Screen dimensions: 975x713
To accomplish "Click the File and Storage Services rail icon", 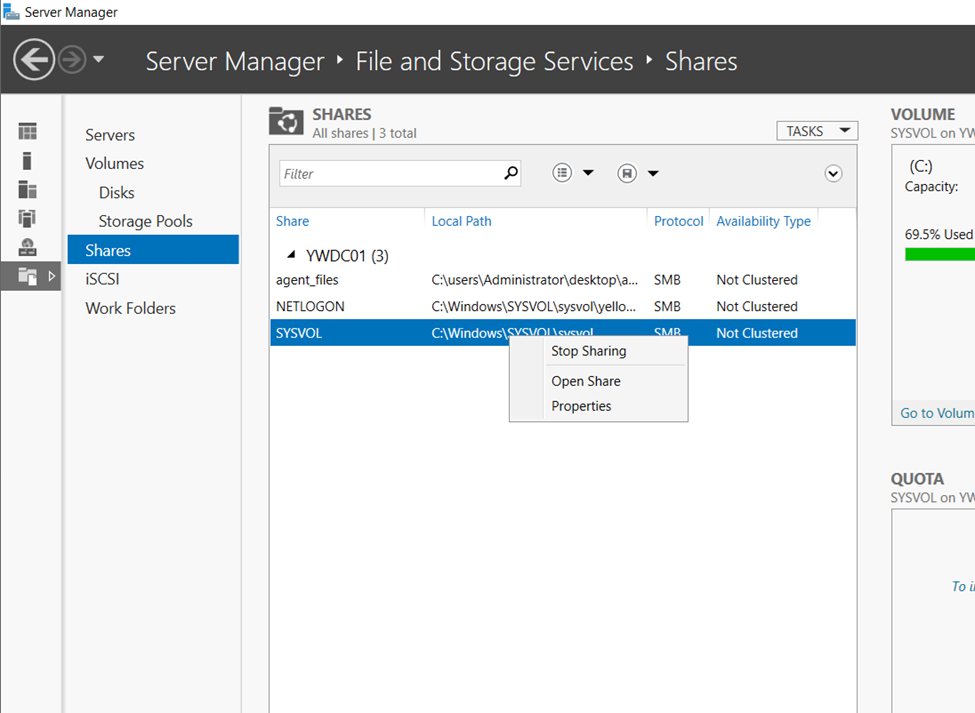I will pos(27,276).
